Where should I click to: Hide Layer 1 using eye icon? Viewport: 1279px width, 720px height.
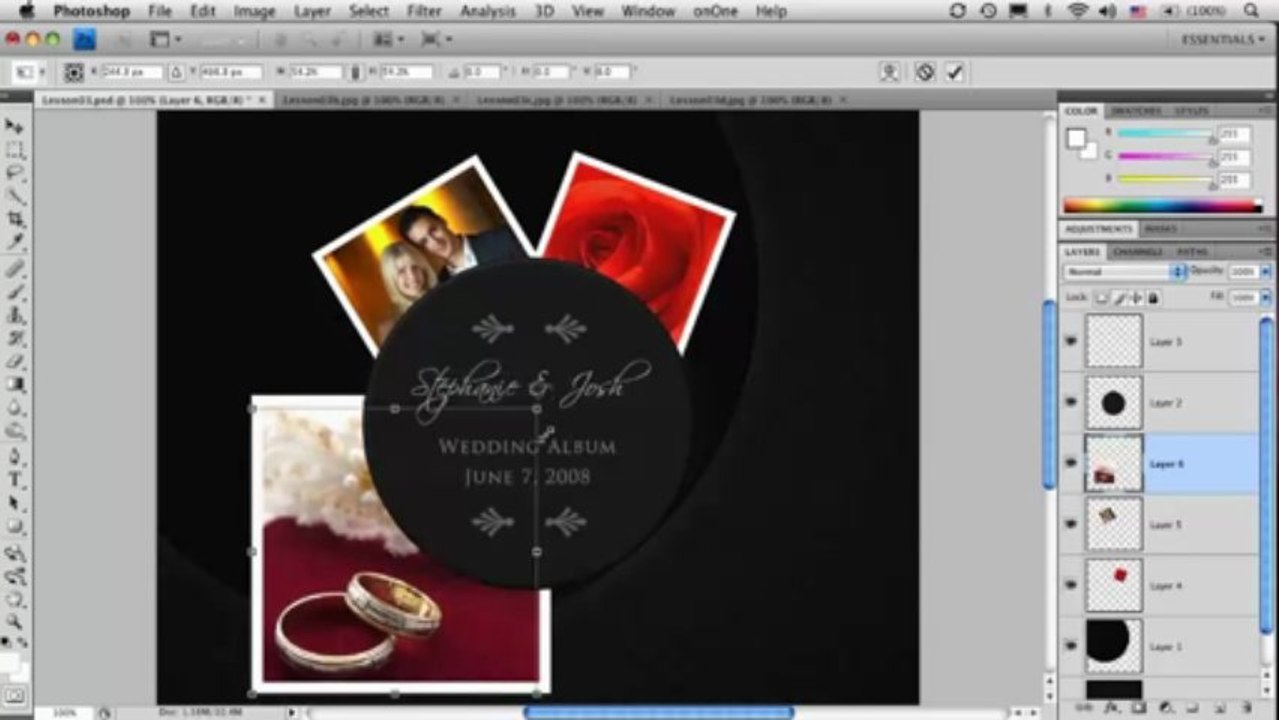(1071, 646)
